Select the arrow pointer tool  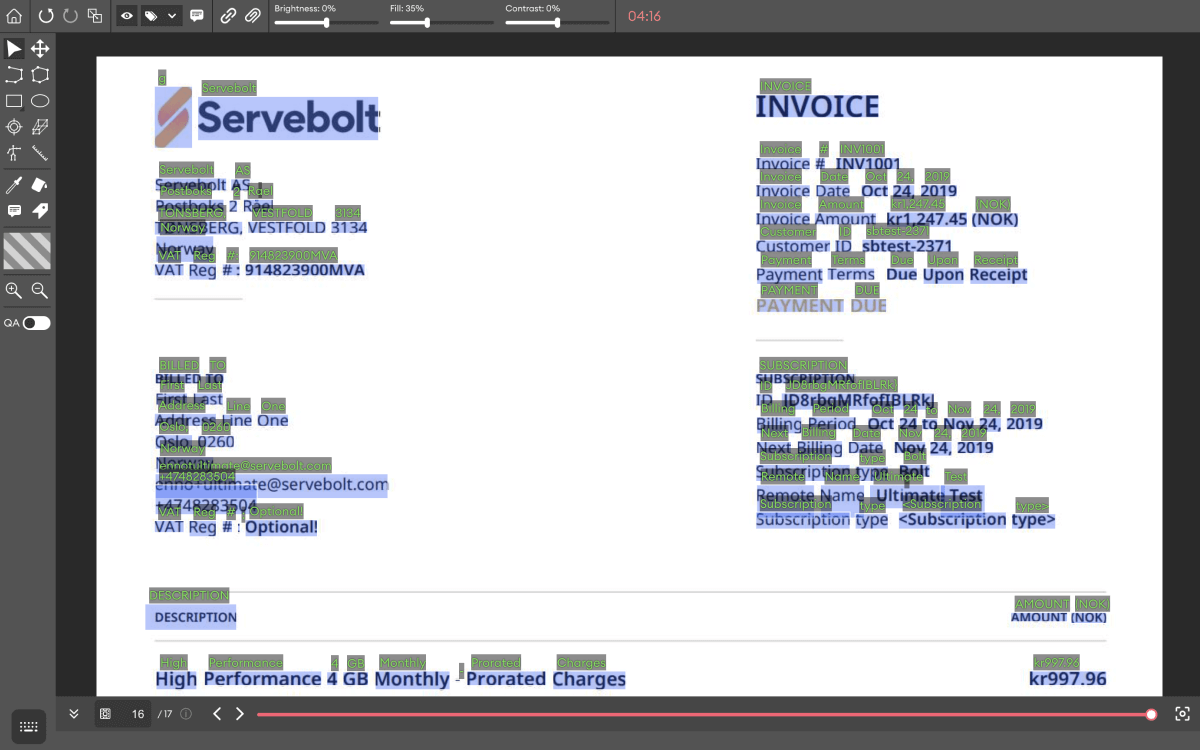point(14,48)
